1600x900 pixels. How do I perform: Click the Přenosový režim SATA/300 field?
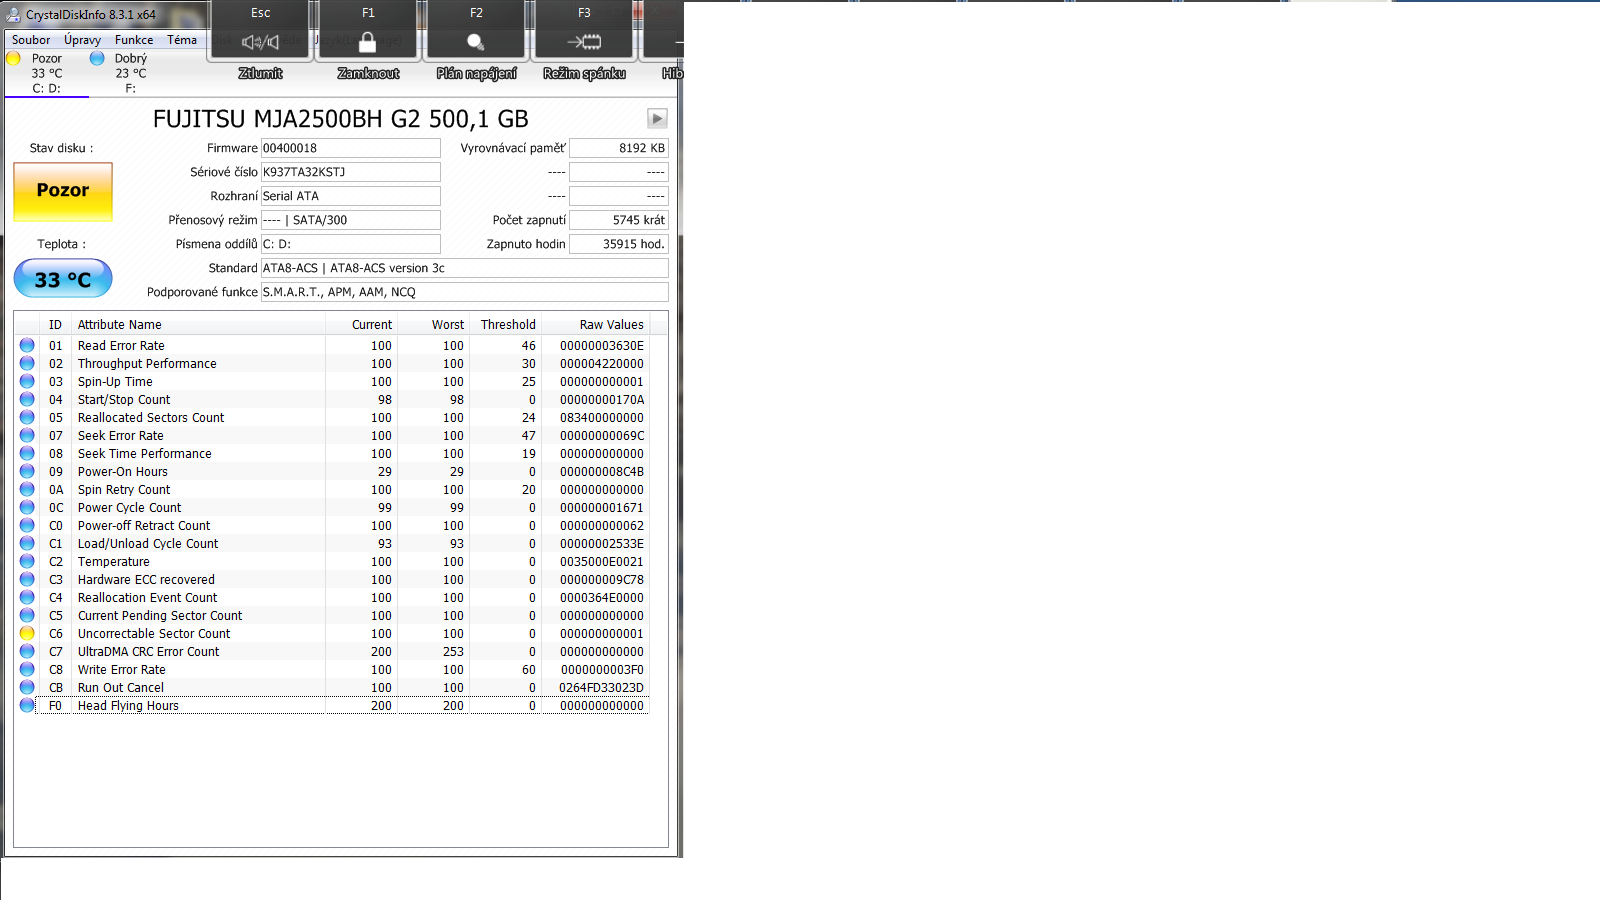(350, 220)
